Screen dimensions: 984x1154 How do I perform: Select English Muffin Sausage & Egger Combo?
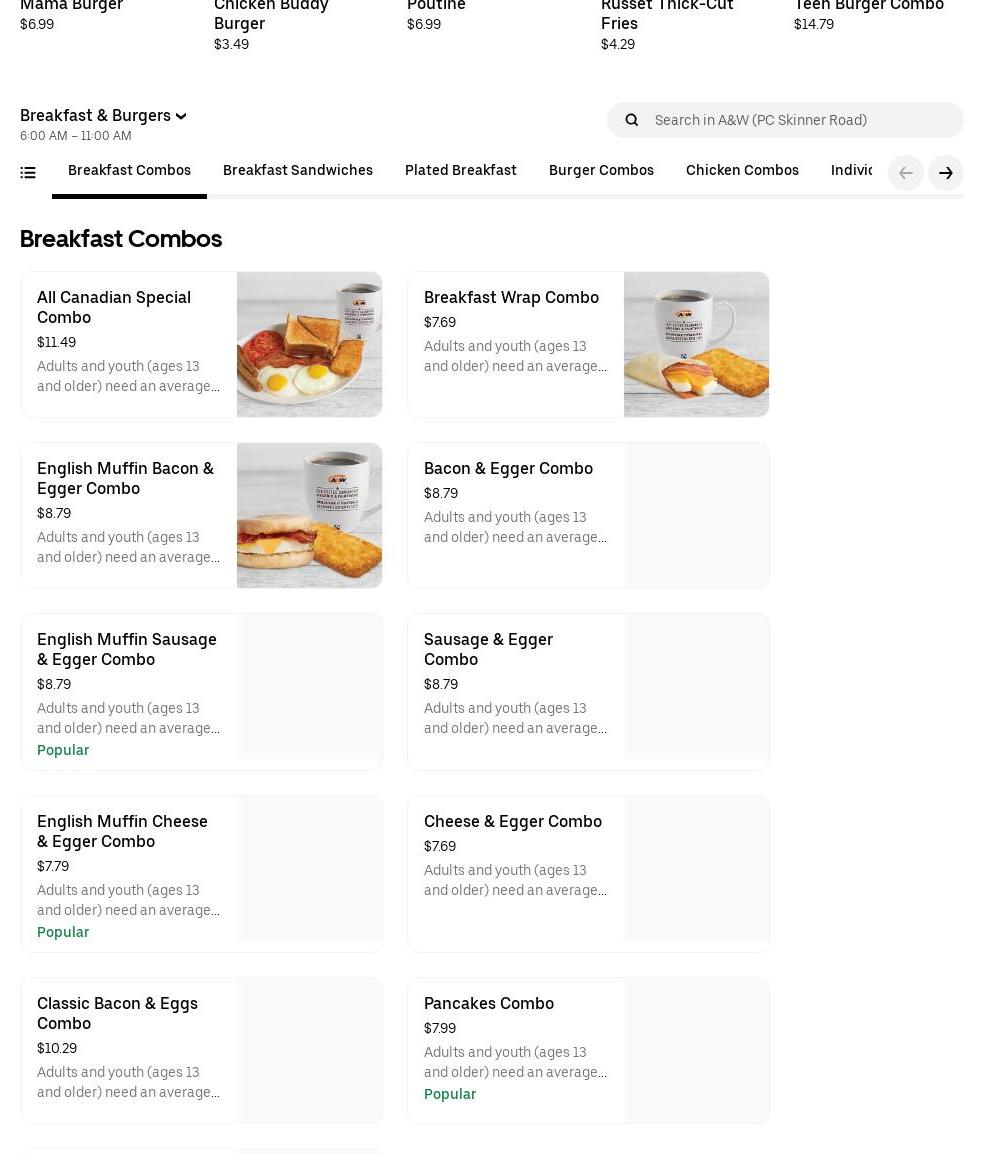[x=127, y=649]
